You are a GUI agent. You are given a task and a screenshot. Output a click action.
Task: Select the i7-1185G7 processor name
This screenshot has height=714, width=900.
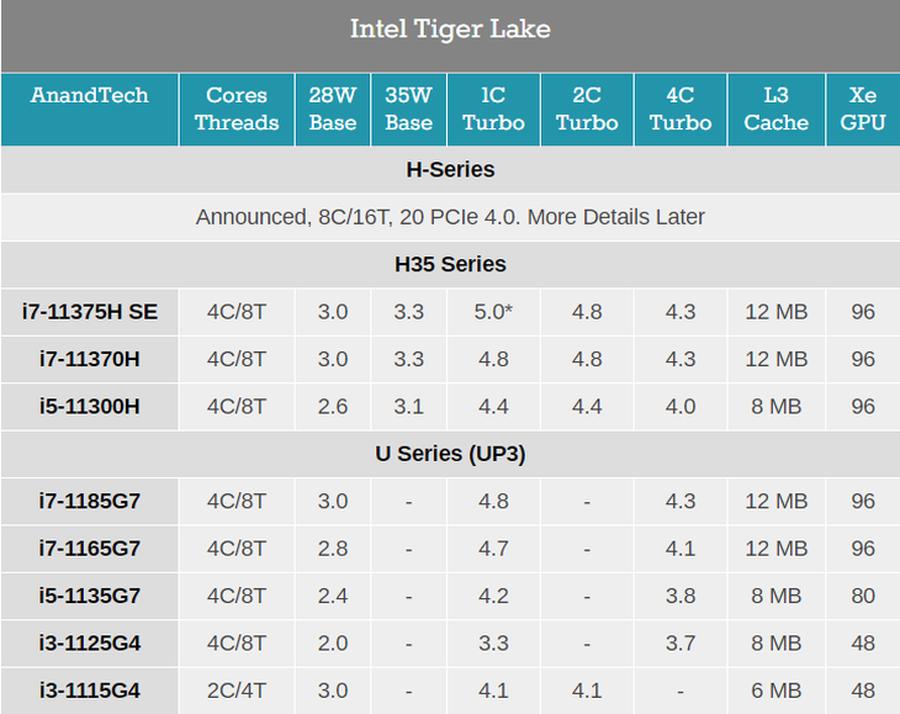(90, 501)
